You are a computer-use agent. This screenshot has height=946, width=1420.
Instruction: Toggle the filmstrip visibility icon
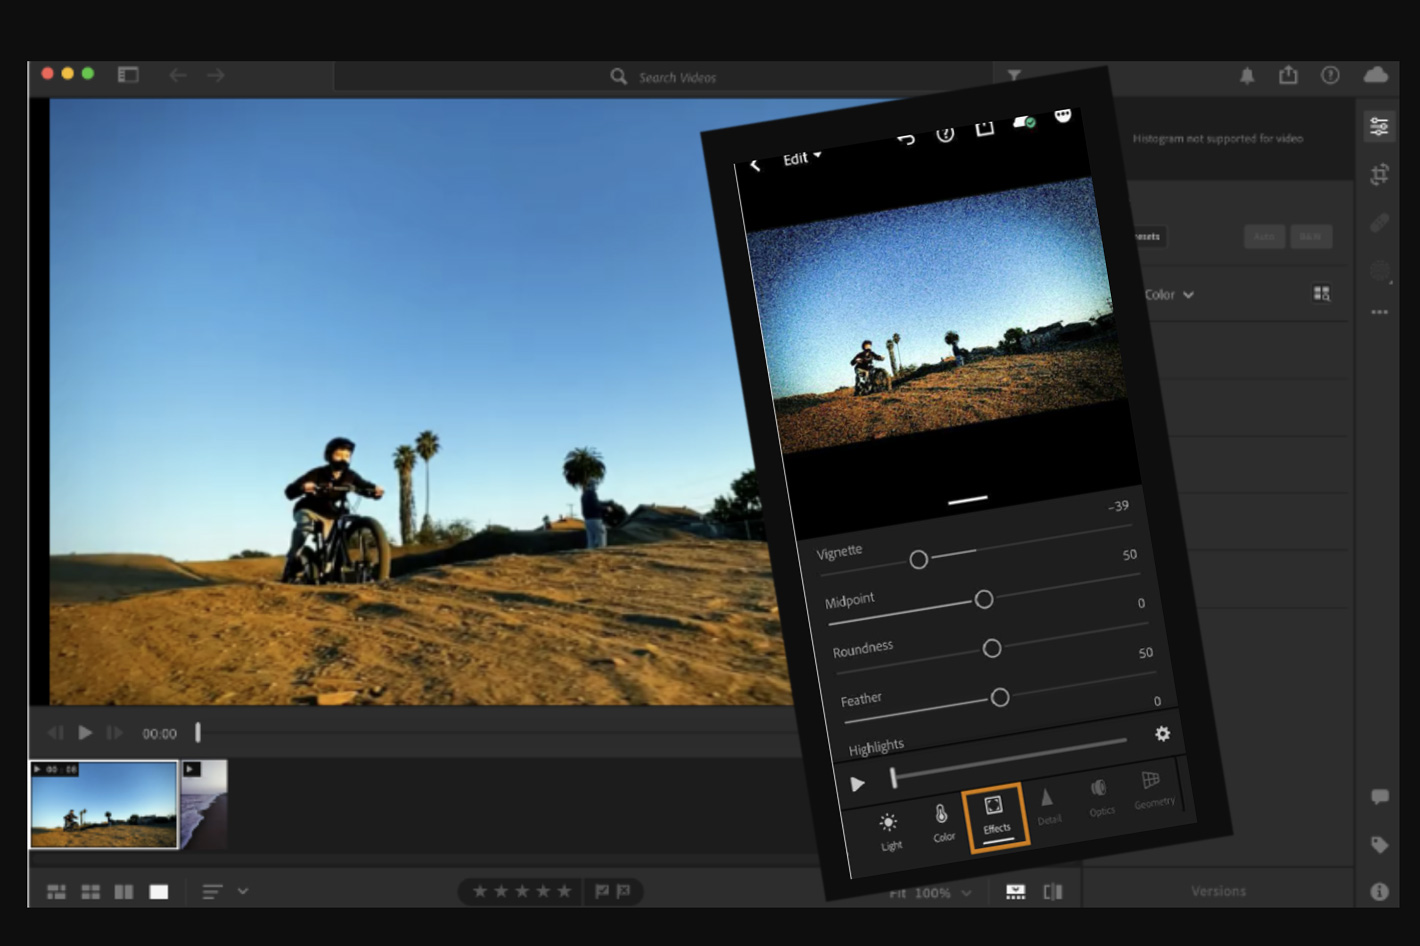pos(1015,892)
